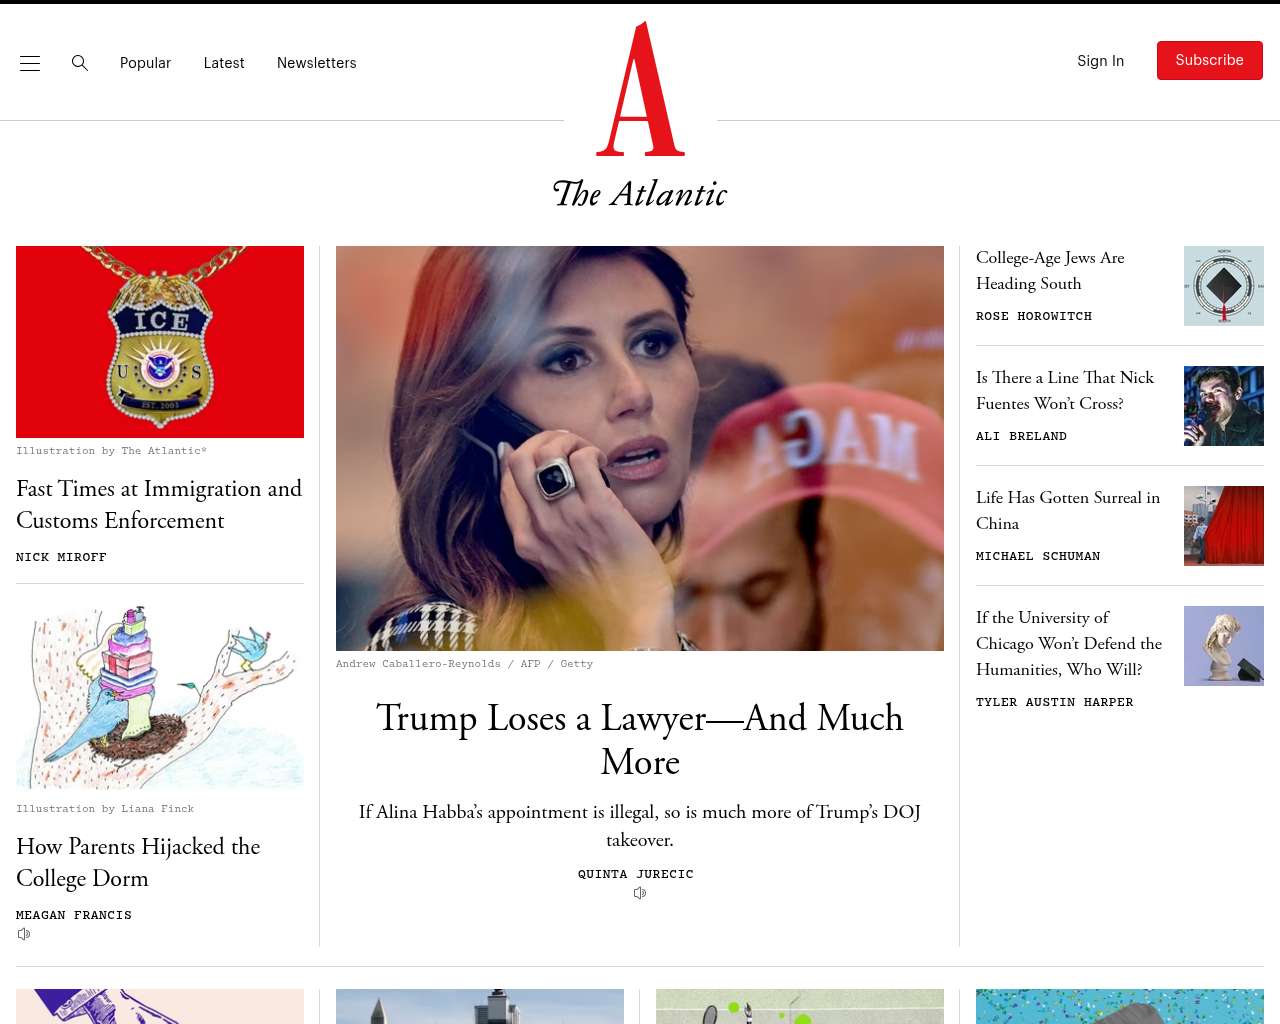Image resolution: width=1280 pixels, height=1024 pixels.
Task: Open the compass thumbnail beside College-Age Jews article
Action: [x=1224, y=286]
